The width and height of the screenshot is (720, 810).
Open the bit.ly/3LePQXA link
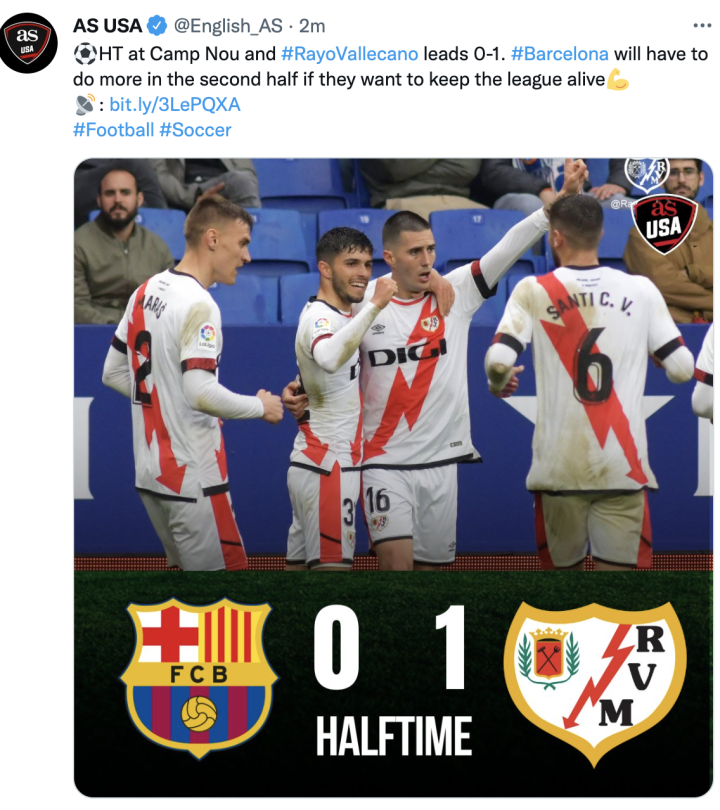pyautogui.click(x=175, y=104)
